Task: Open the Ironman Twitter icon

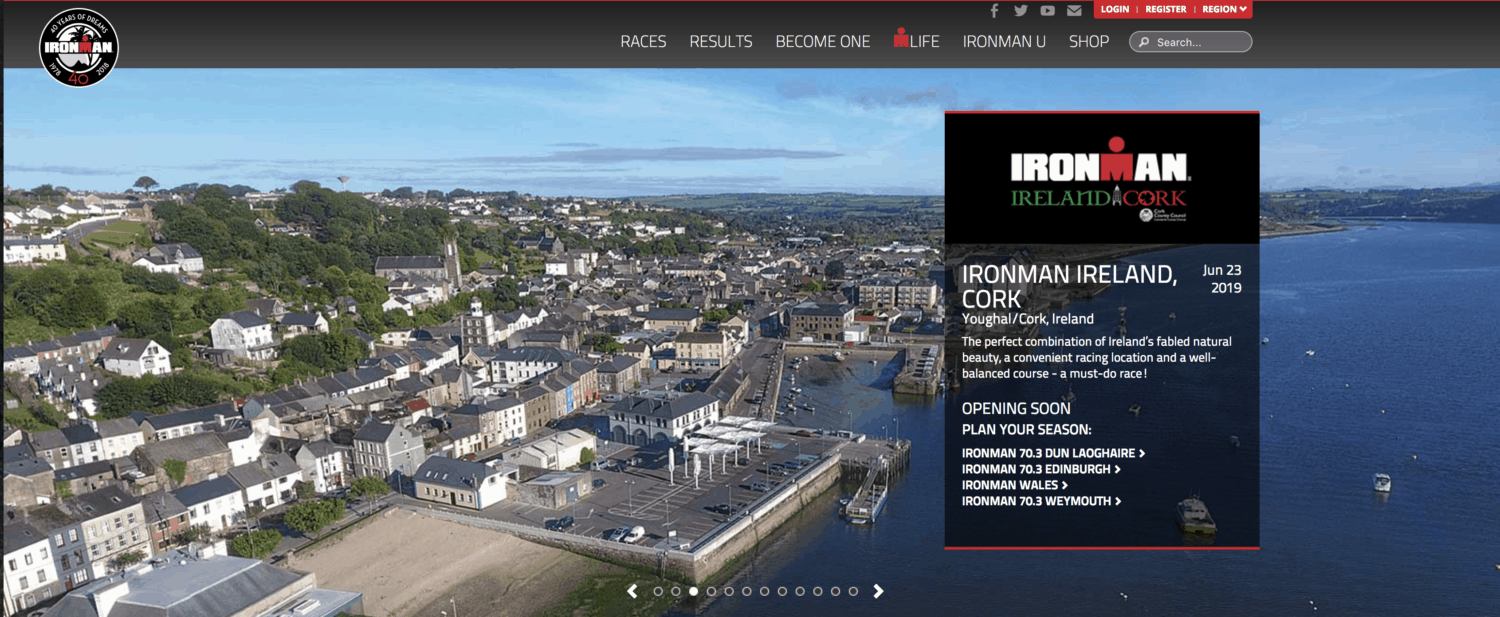Action: [1021, 10]
